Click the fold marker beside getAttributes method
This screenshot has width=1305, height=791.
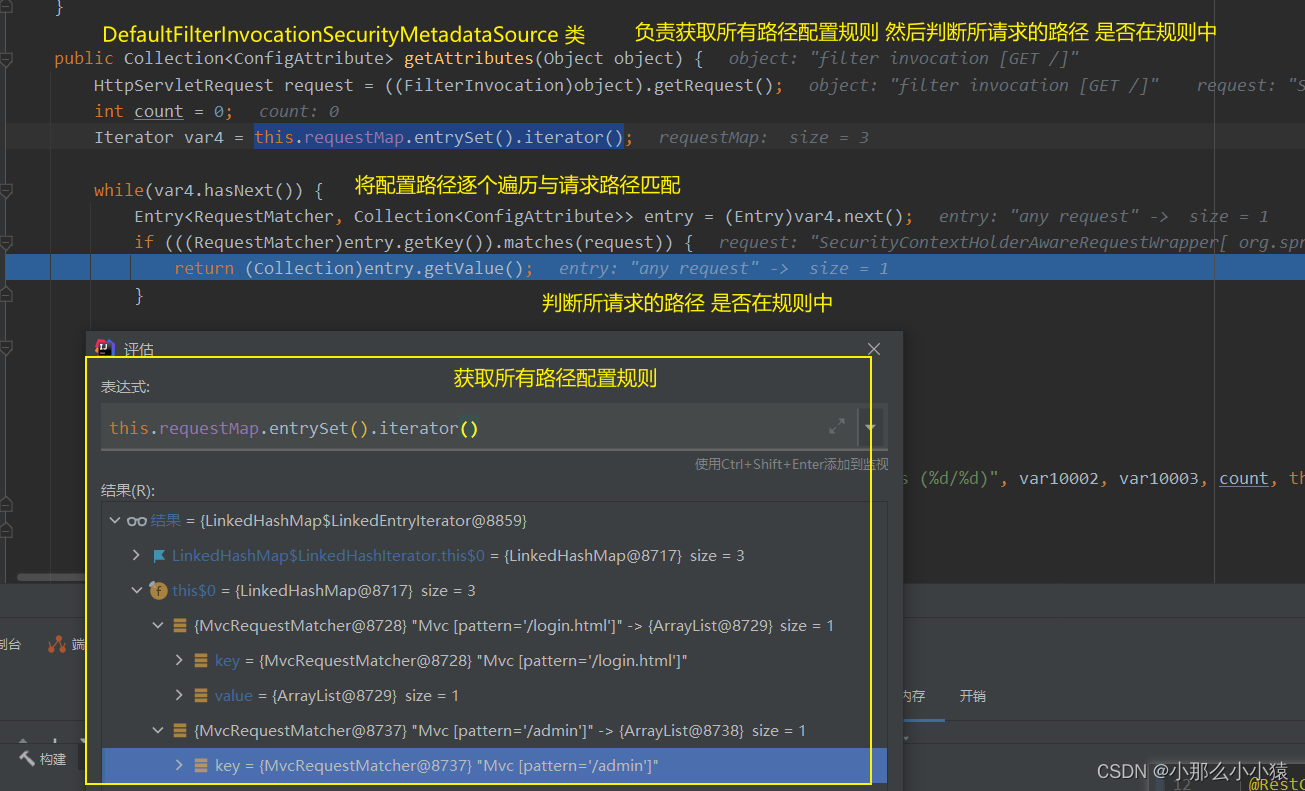point(8,59)
